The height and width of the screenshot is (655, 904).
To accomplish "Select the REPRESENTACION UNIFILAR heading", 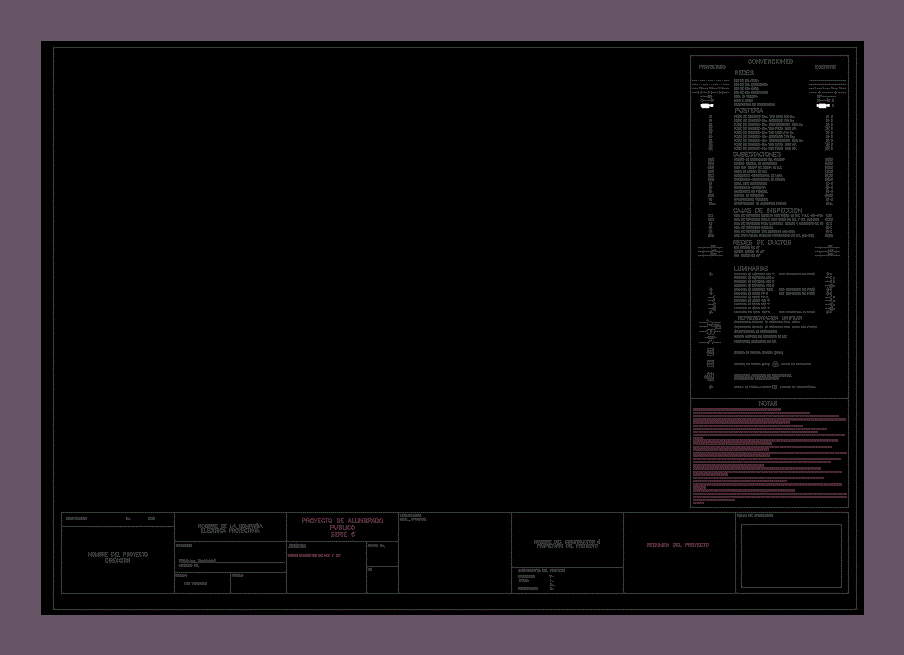I will click(x=770, y=318).
